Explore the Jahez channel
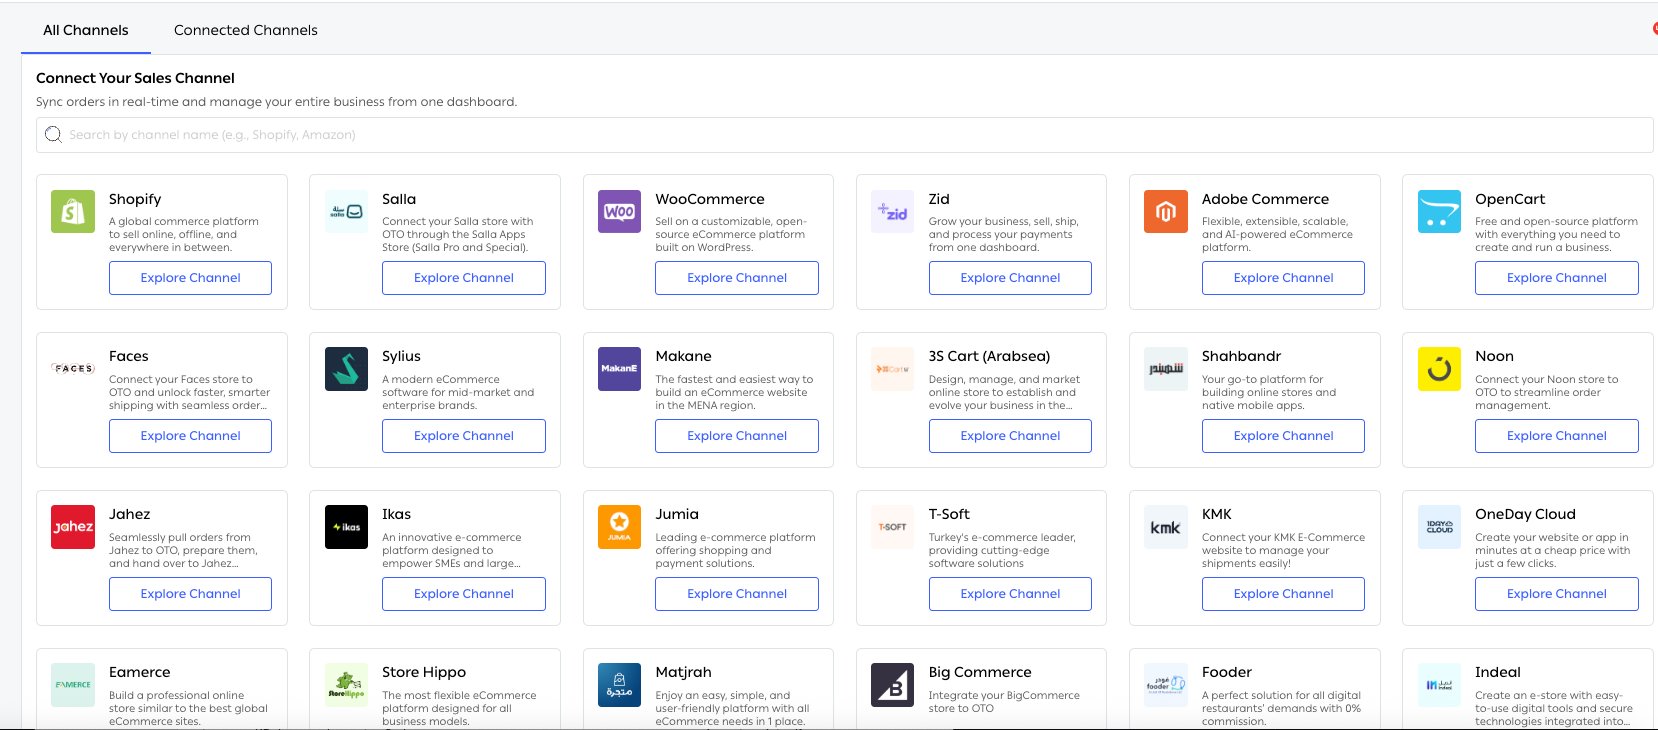The image size is (1658, 730). 190,594
